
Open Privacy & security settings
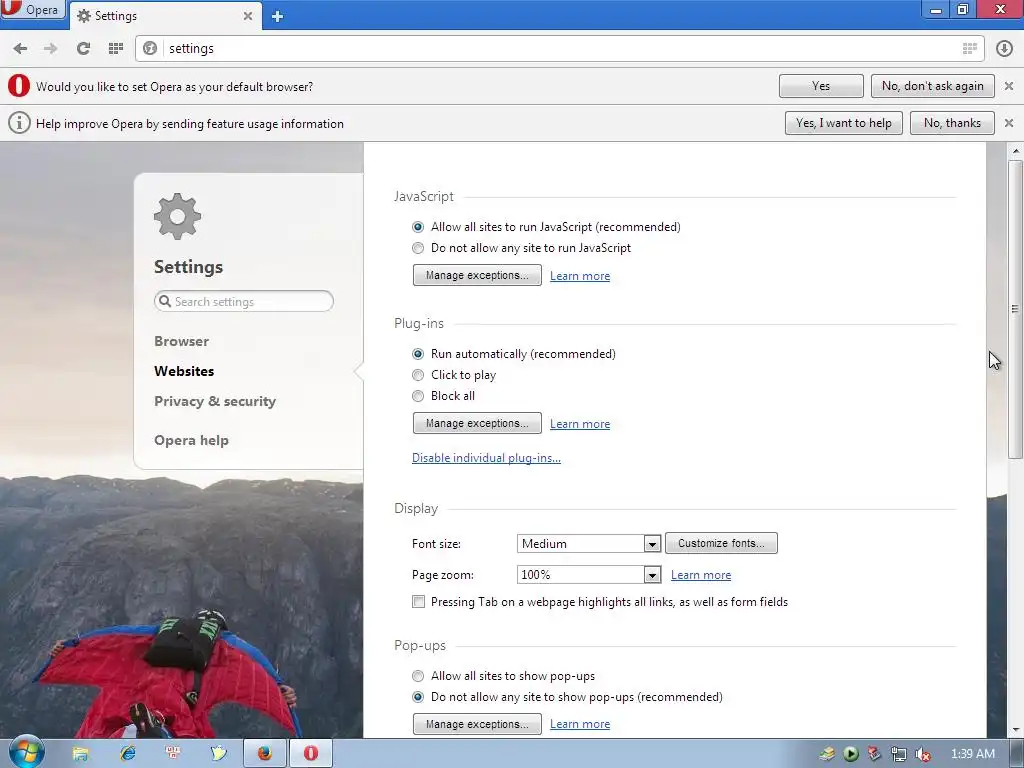click(215, 401)
